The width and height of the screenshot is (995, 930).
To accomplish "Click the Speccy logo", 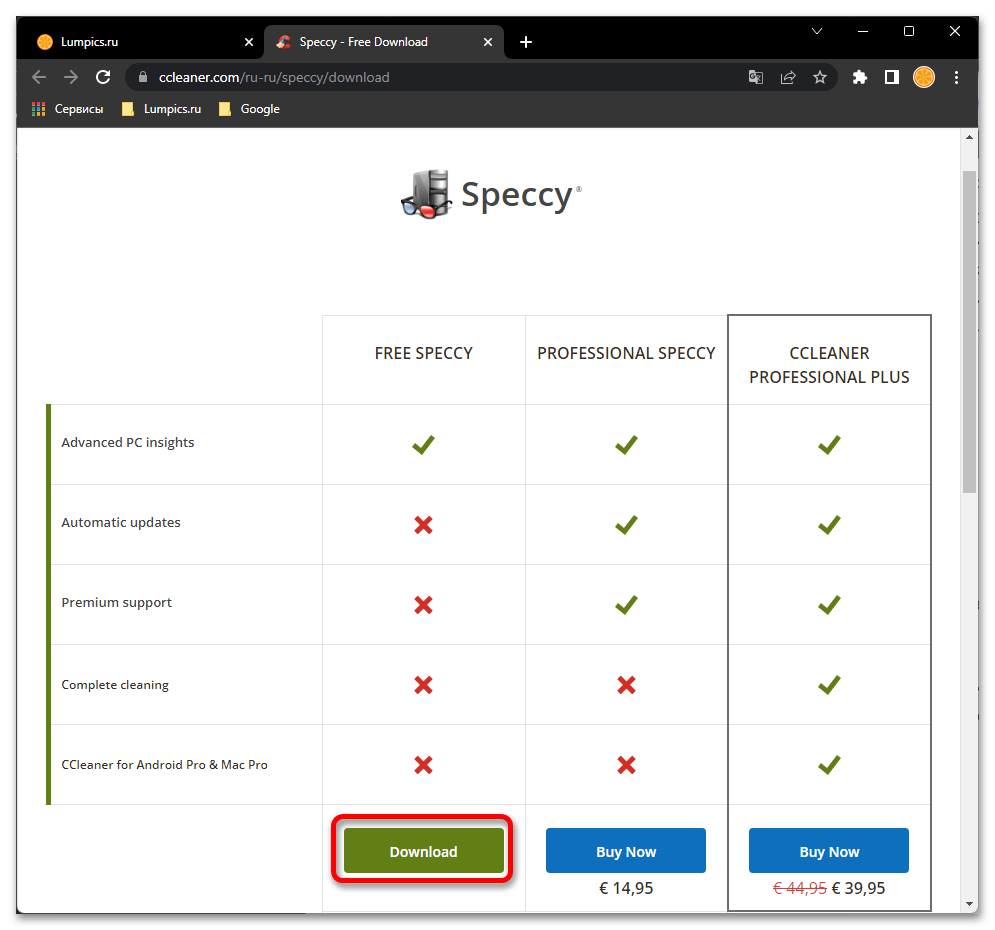I will tap(491, 194).
